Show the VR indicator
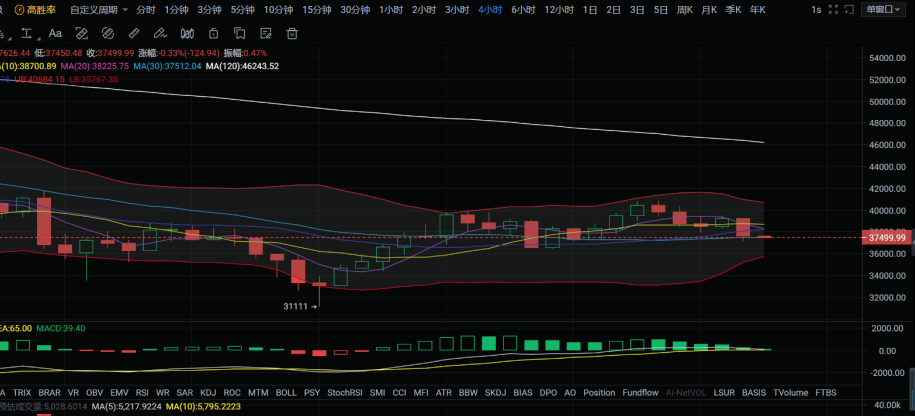Viewport: 915px width, 416px height. (x=73, y=393)
